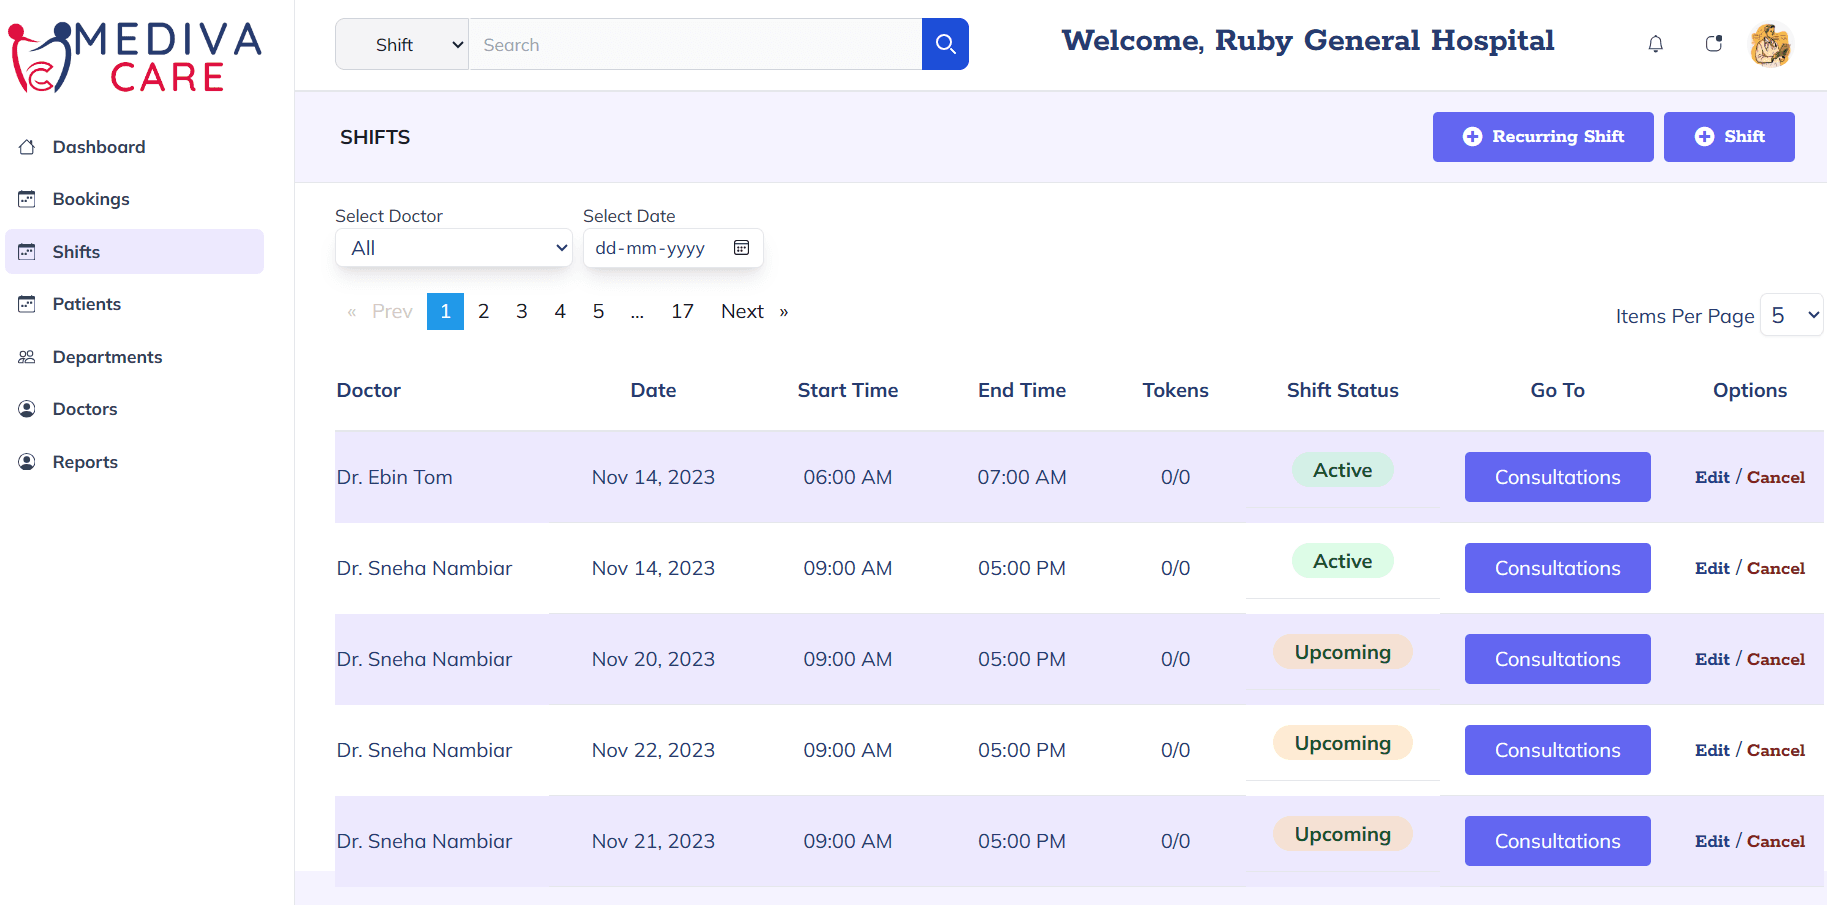1827x905 pixels.
Task: Open Reports via its sidebar icon
Action: [27, 461]
